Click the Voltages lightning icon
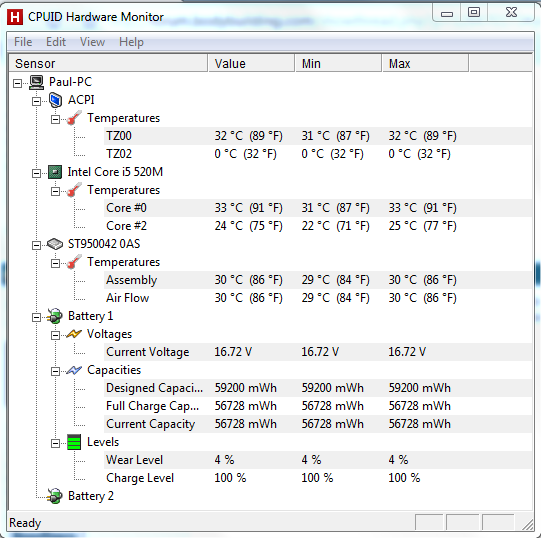Image resolution: width=541 pixels, height=538 pixels. pyautogui.click(x=74, y=334)
